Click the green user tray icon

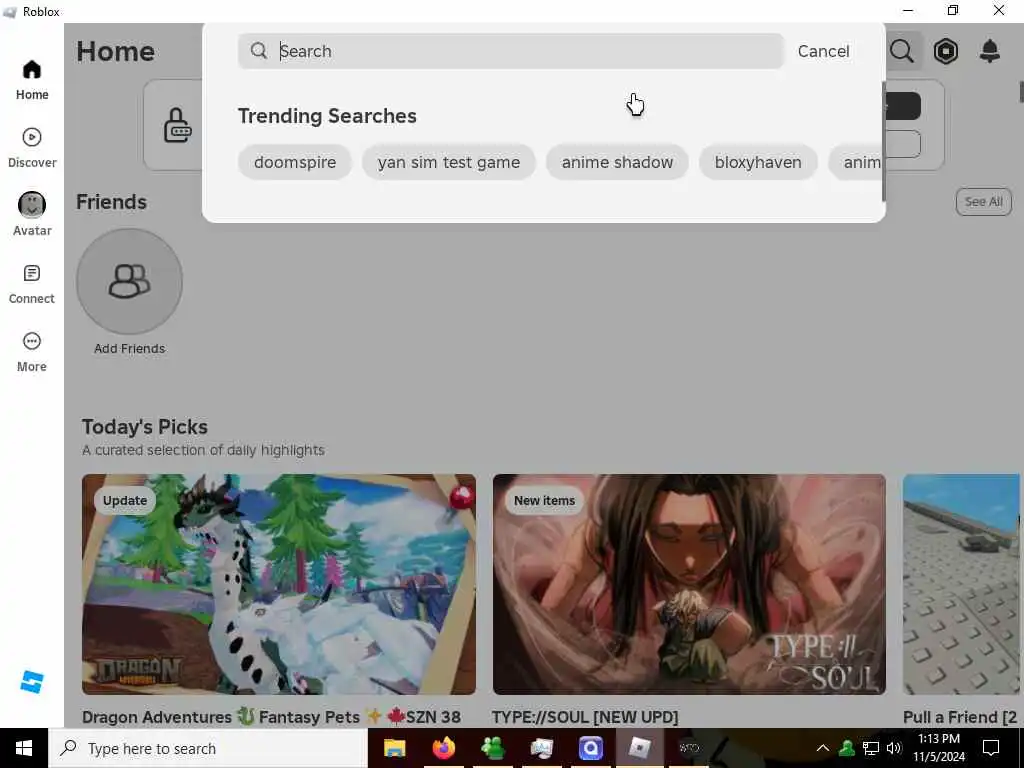pyautogui.click(x=847, y=748)
